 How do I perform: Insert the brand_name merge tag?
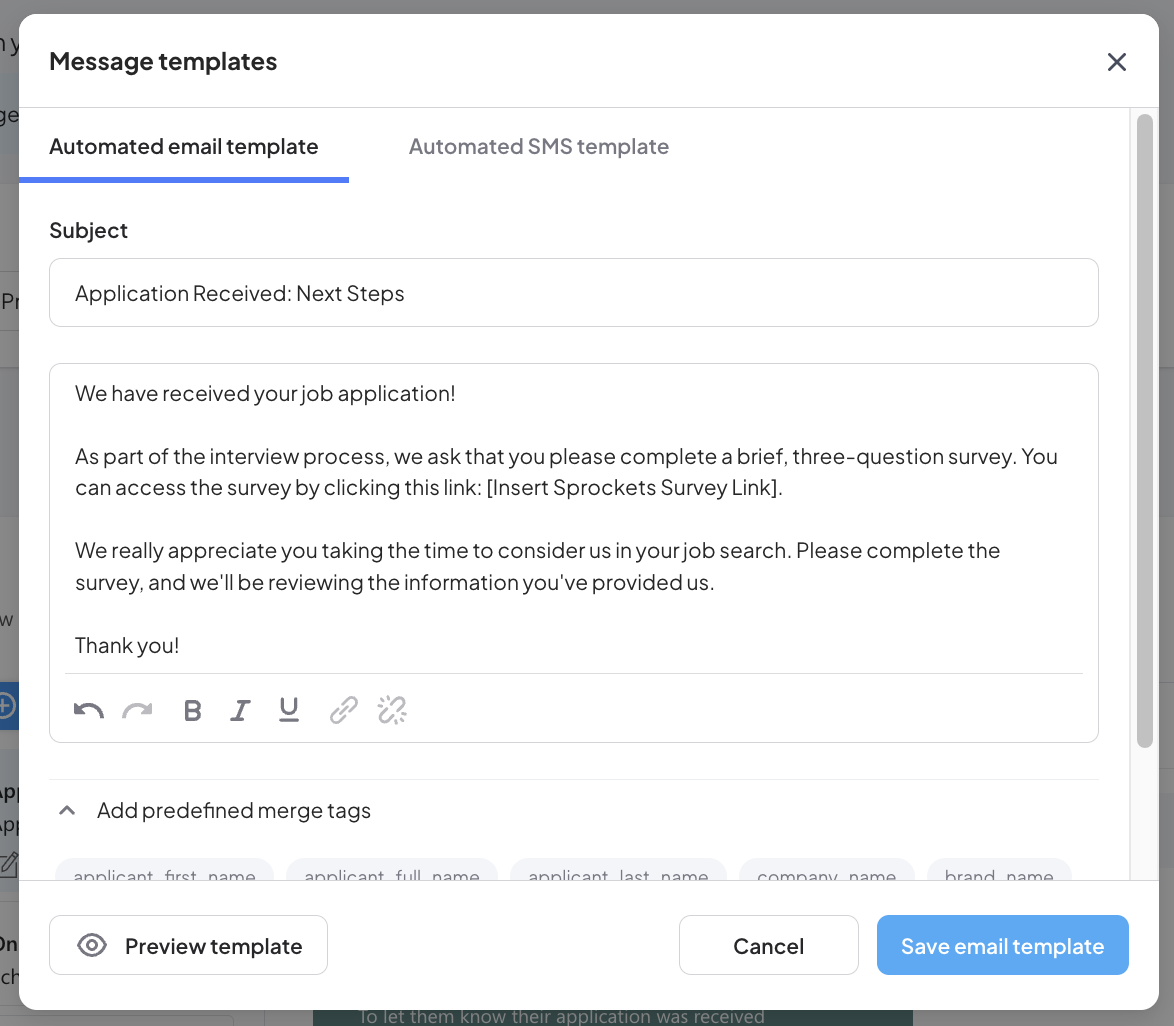[999, 874]
